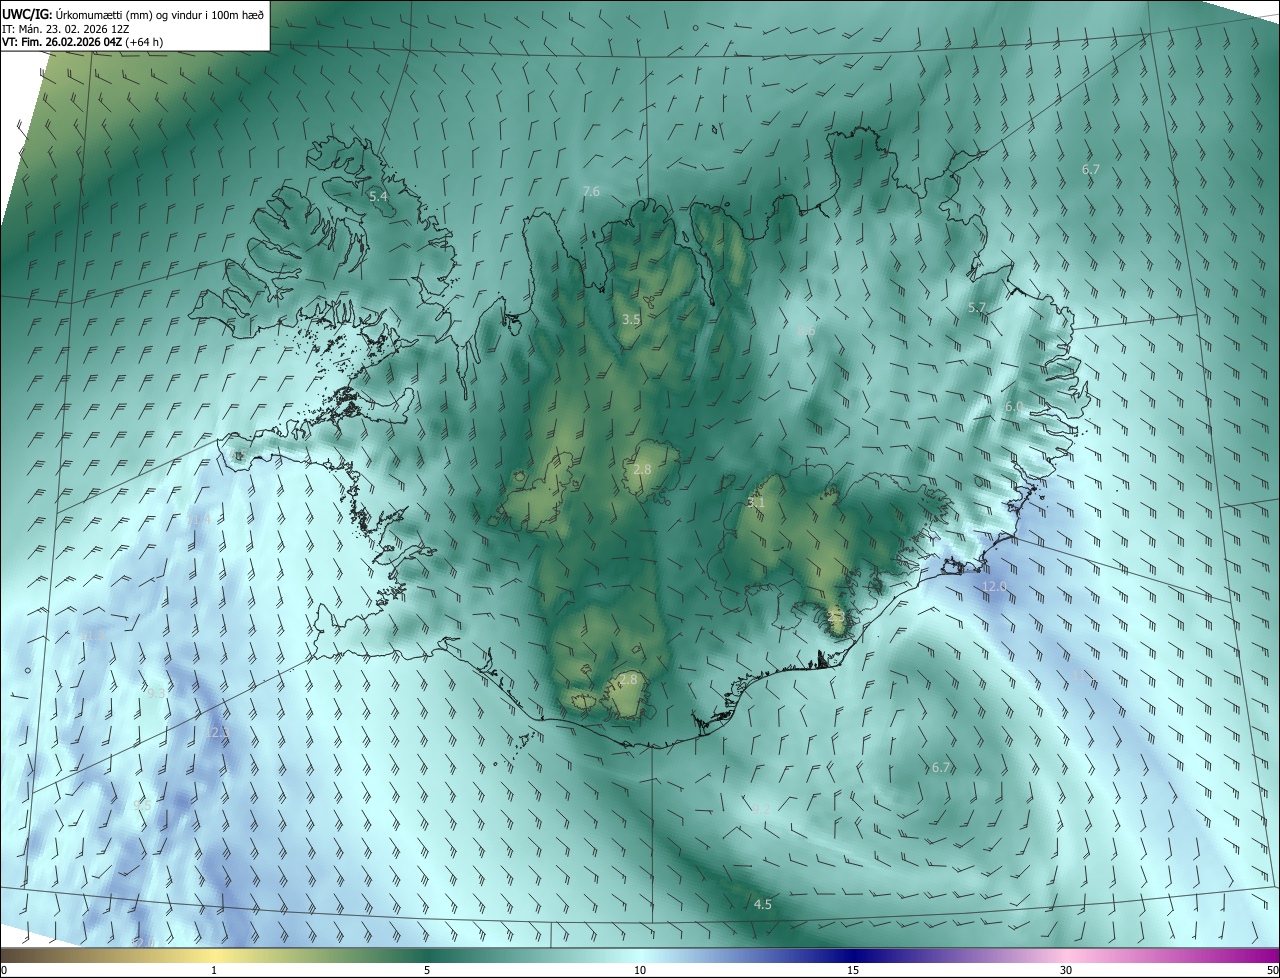This screenshot has height=978, width=1280.
Task: Click the 9.5 value in the southwest sea
Action: (143, 806)
